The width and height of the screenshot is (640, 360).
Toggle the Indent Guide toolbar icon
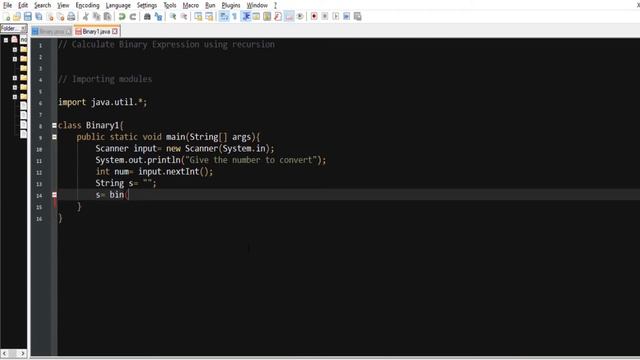[x=246, y=16]
